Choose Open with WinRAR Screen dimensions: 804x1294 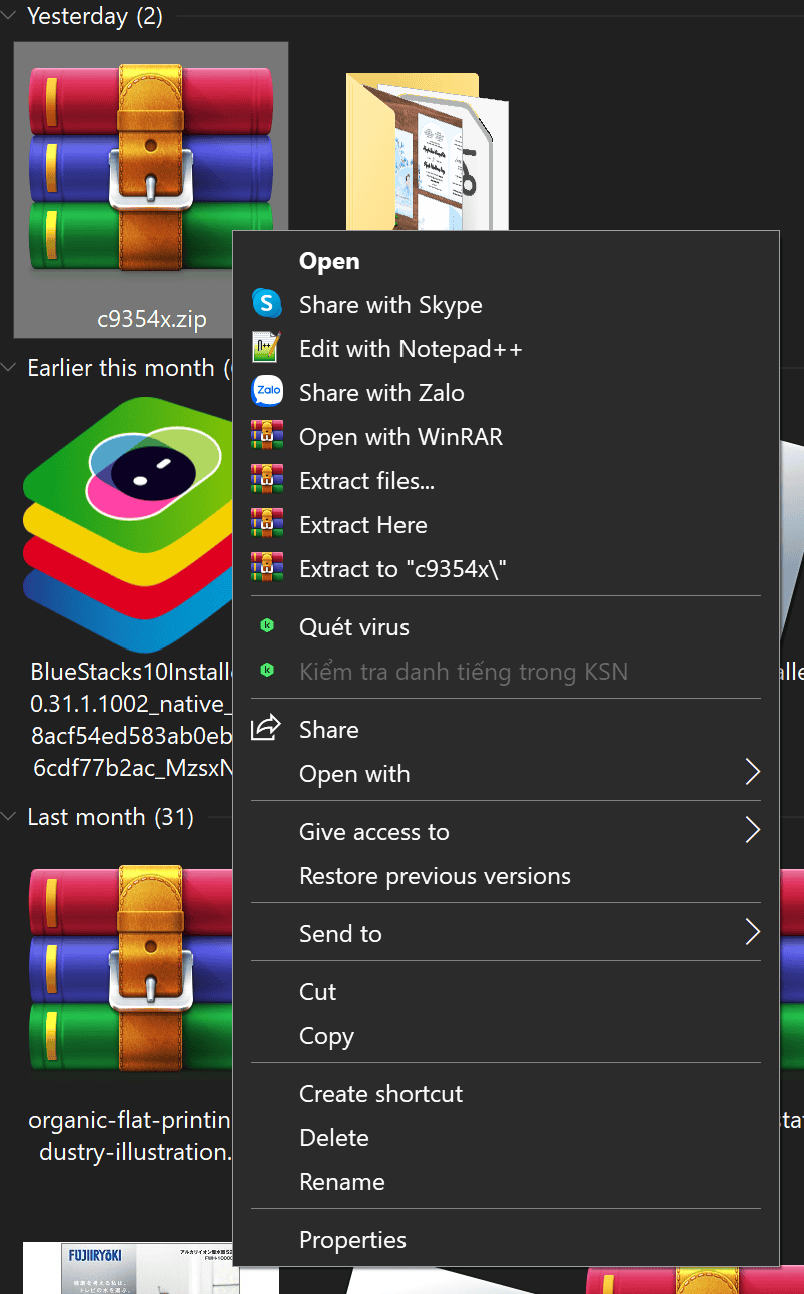click(400, 437)
